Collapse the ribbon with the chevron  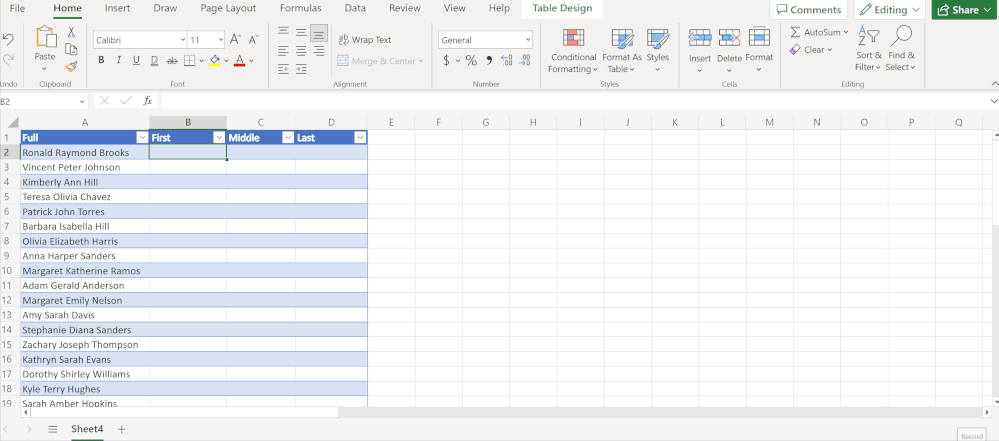(x=994, y=83)
